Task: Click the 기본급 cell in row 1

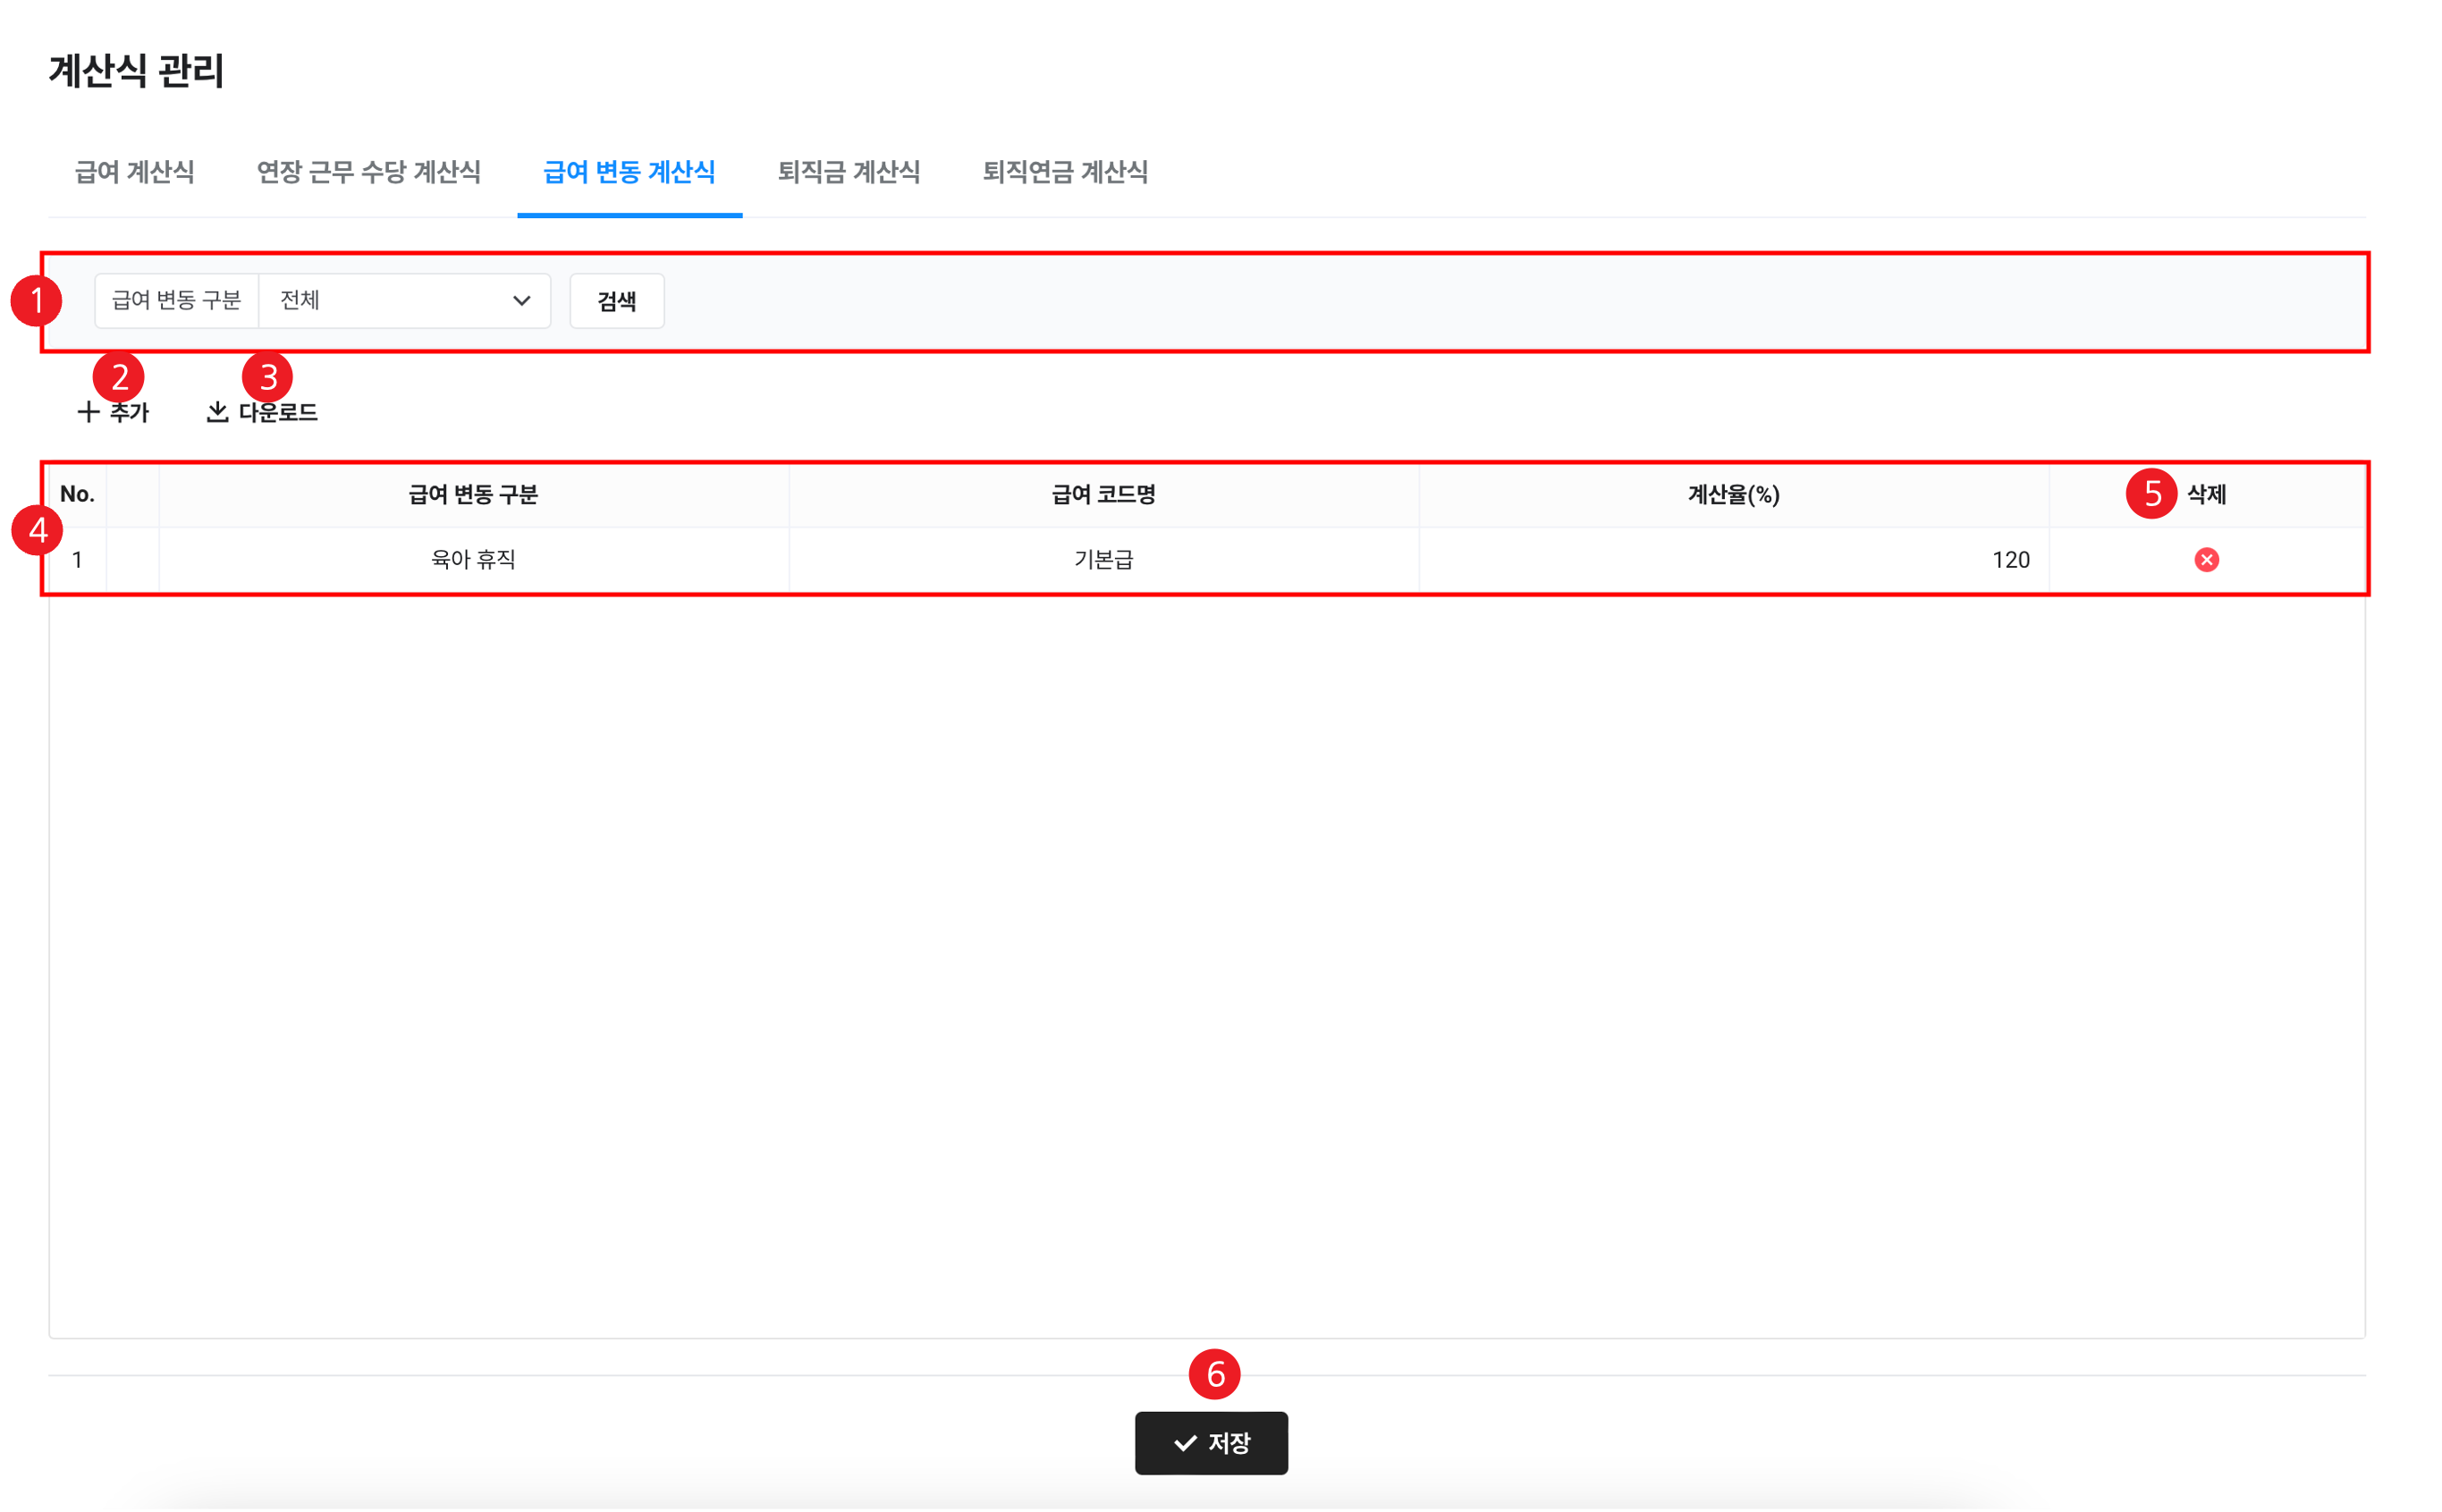Action: pos(1103,560)
